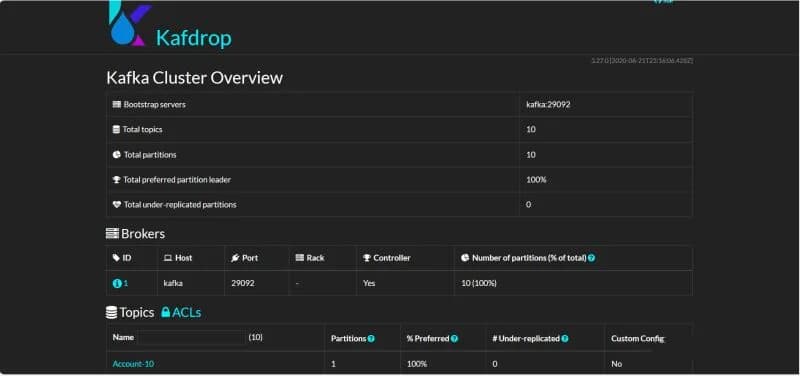This screenshot has width=800, height=376.
Task: Click the lock icon beside ACLs
Action: click(x=165, y=312)
